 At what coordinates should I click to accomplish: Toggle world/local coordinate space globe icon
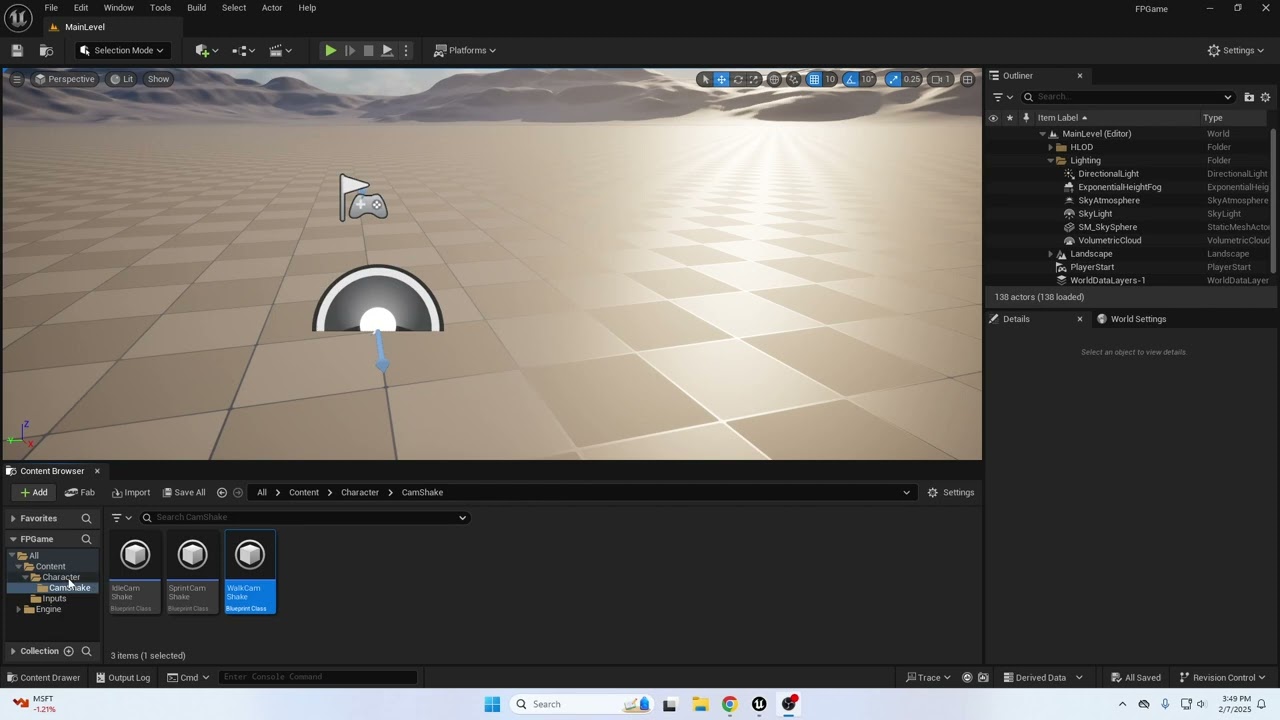click(774, 79)
